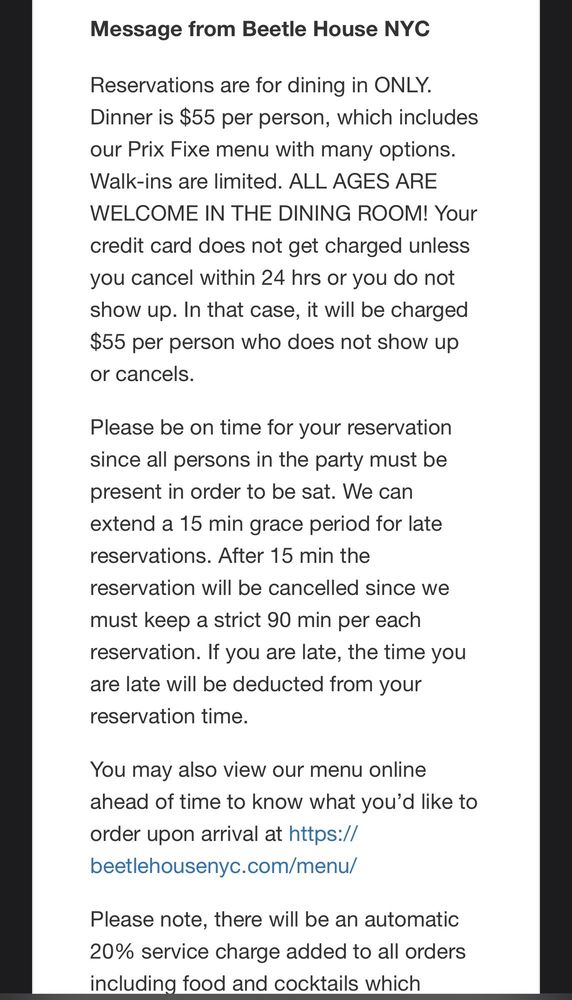Tap the "Reservations are for dining in ONLY" sentence
Image resolution: width=572 pixels, height=1000 pixels.
click(261, 85)
